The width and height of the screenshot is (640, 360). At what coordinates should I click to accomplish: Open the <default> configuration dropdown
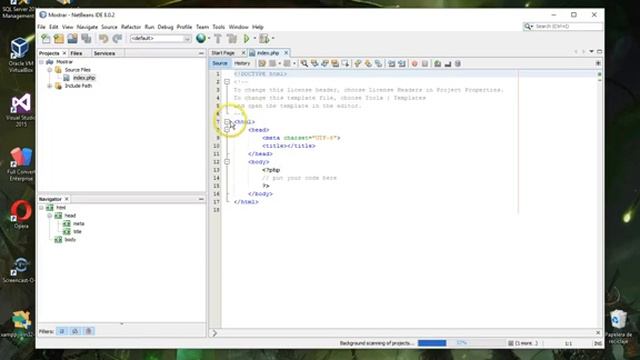tap(160, 38)
